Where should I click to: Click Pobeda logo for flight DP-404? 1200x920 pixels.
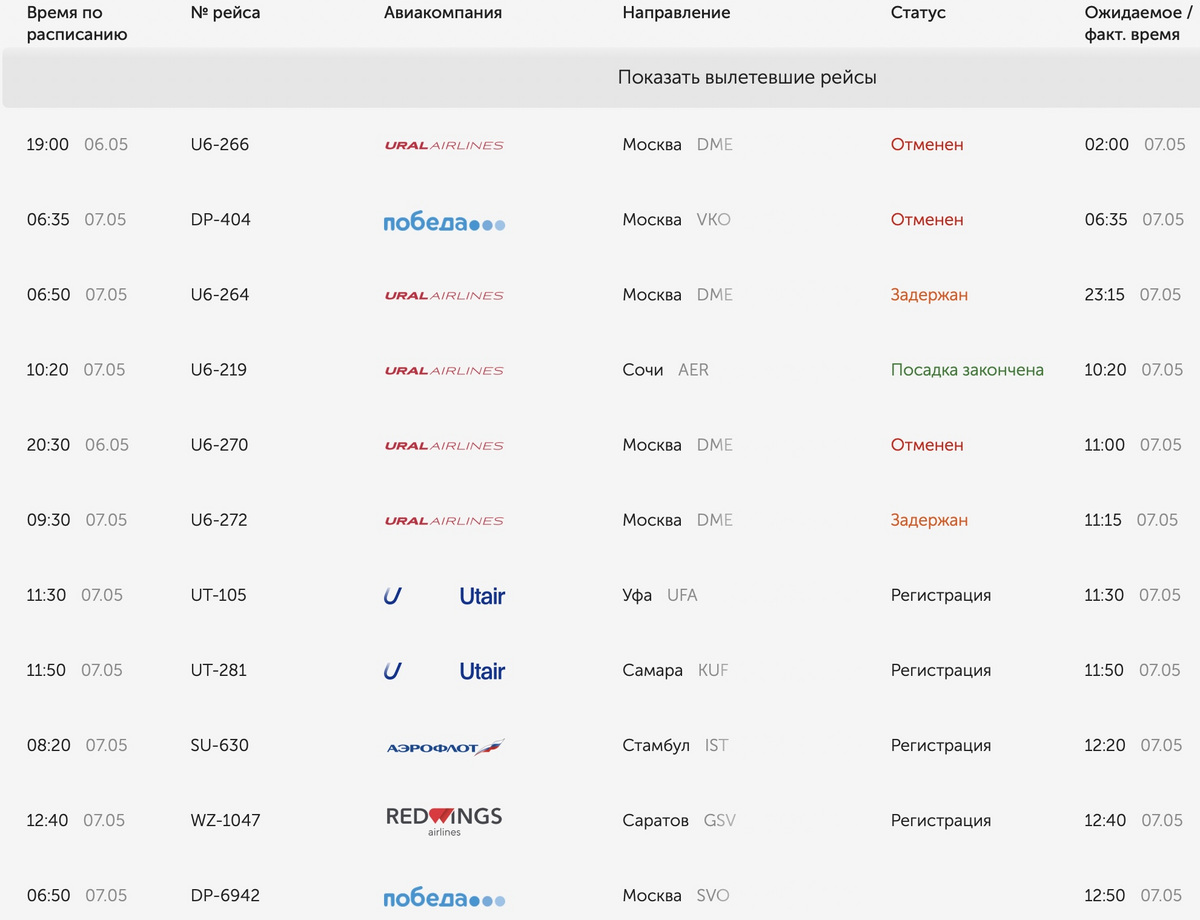[444, 222]
